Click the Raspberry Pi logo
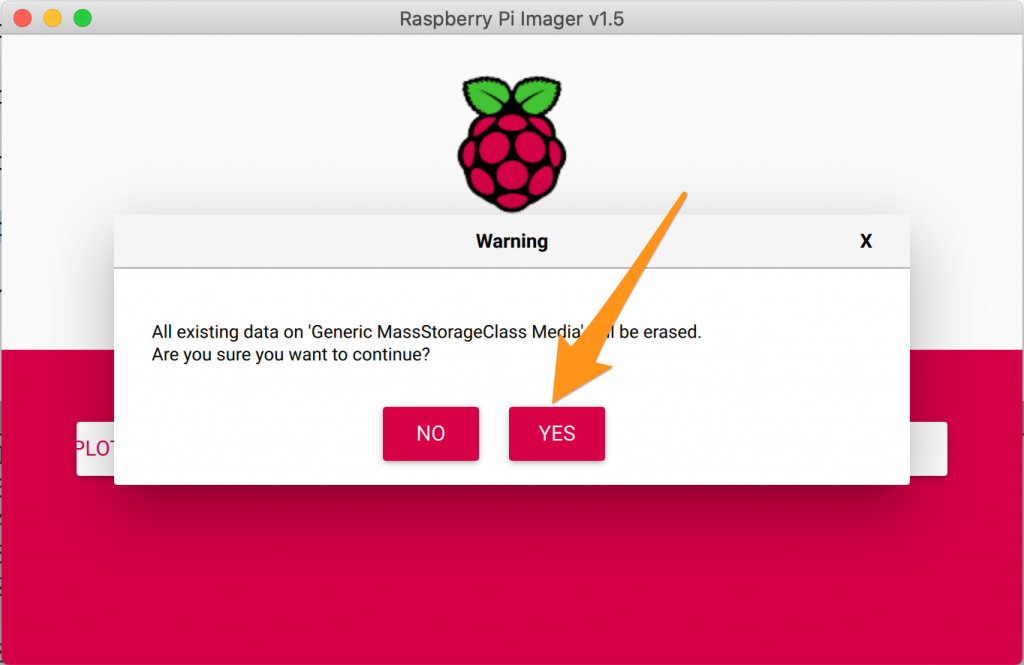The image size is (1024, 665). [511, 144]
